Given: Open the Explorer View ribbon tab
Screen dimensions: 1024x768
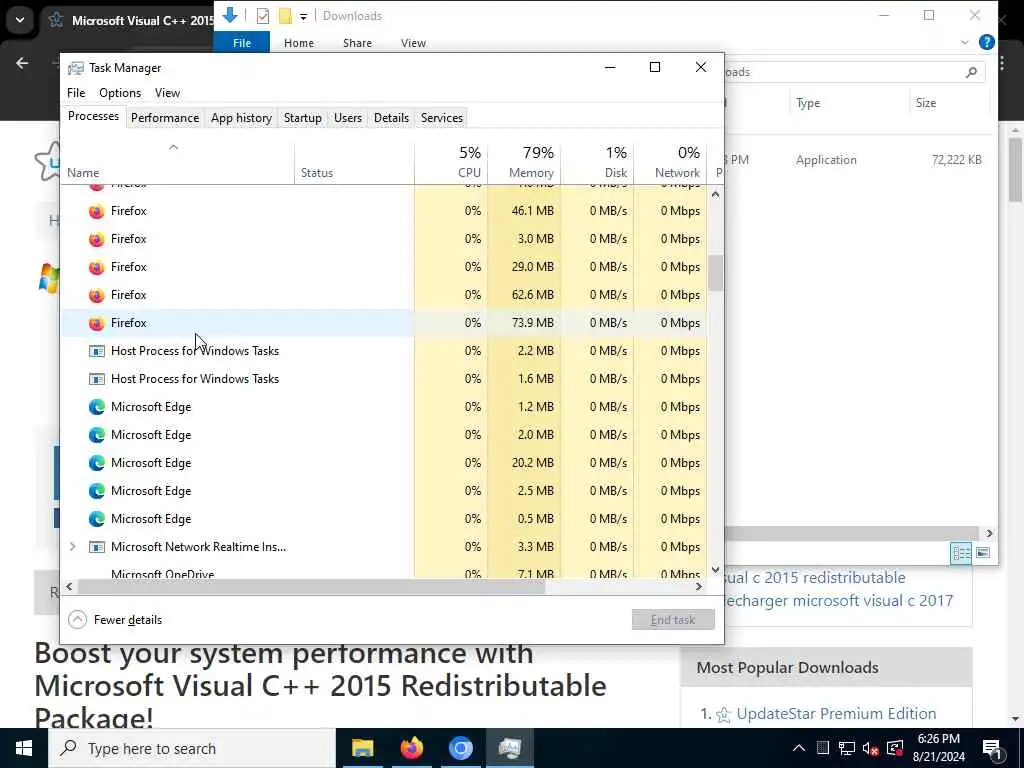Looking at the screenshot, I should point(413,43).
